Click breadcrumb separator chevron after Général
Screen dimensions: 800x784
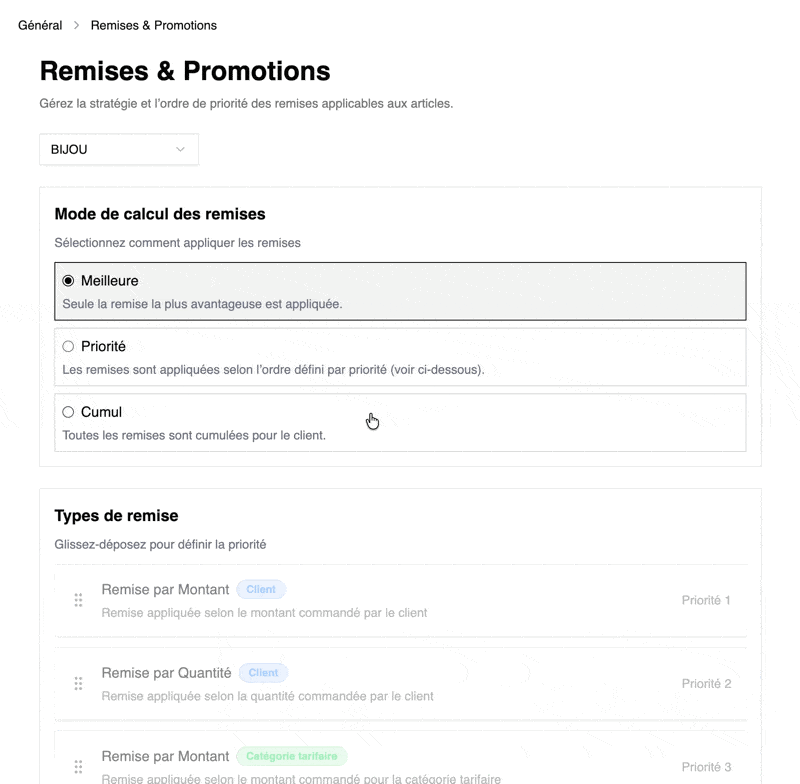coord(76,25)
